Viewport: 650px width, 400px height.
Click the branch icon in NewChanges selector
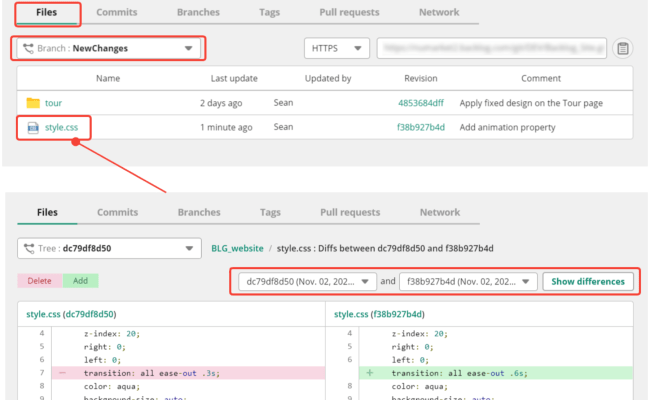coord(28,48)
